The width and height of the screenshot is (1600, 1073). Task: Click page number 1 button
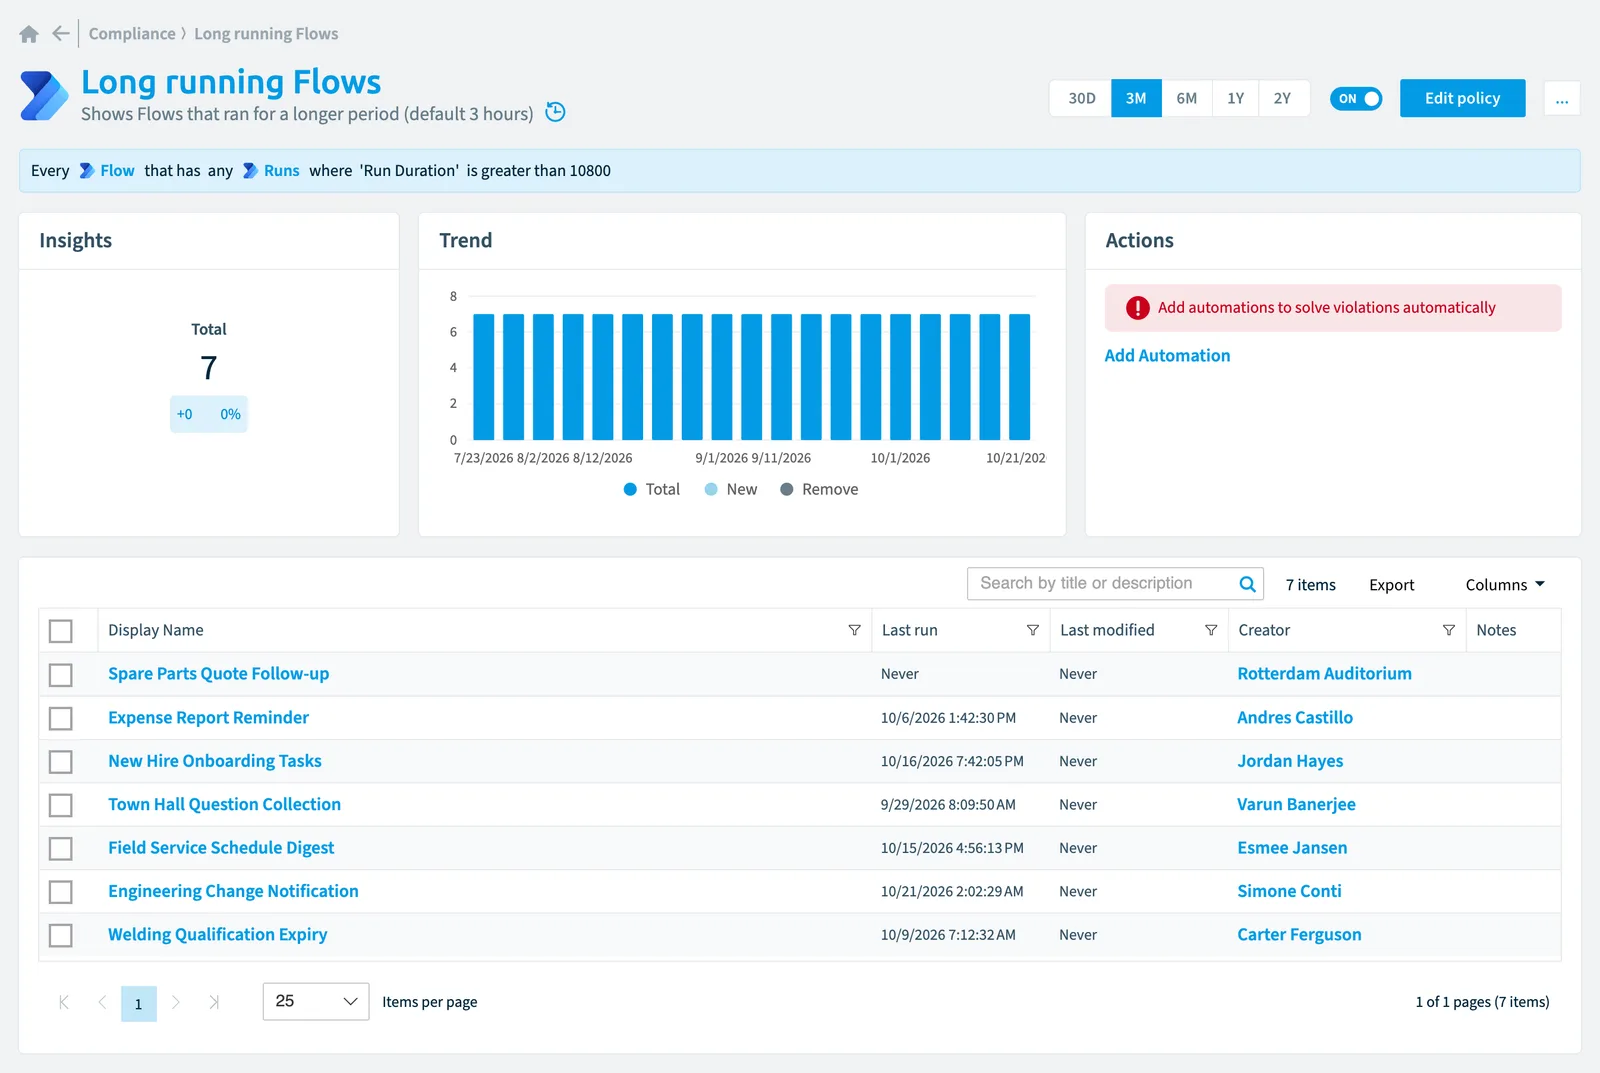(139, 1003)
